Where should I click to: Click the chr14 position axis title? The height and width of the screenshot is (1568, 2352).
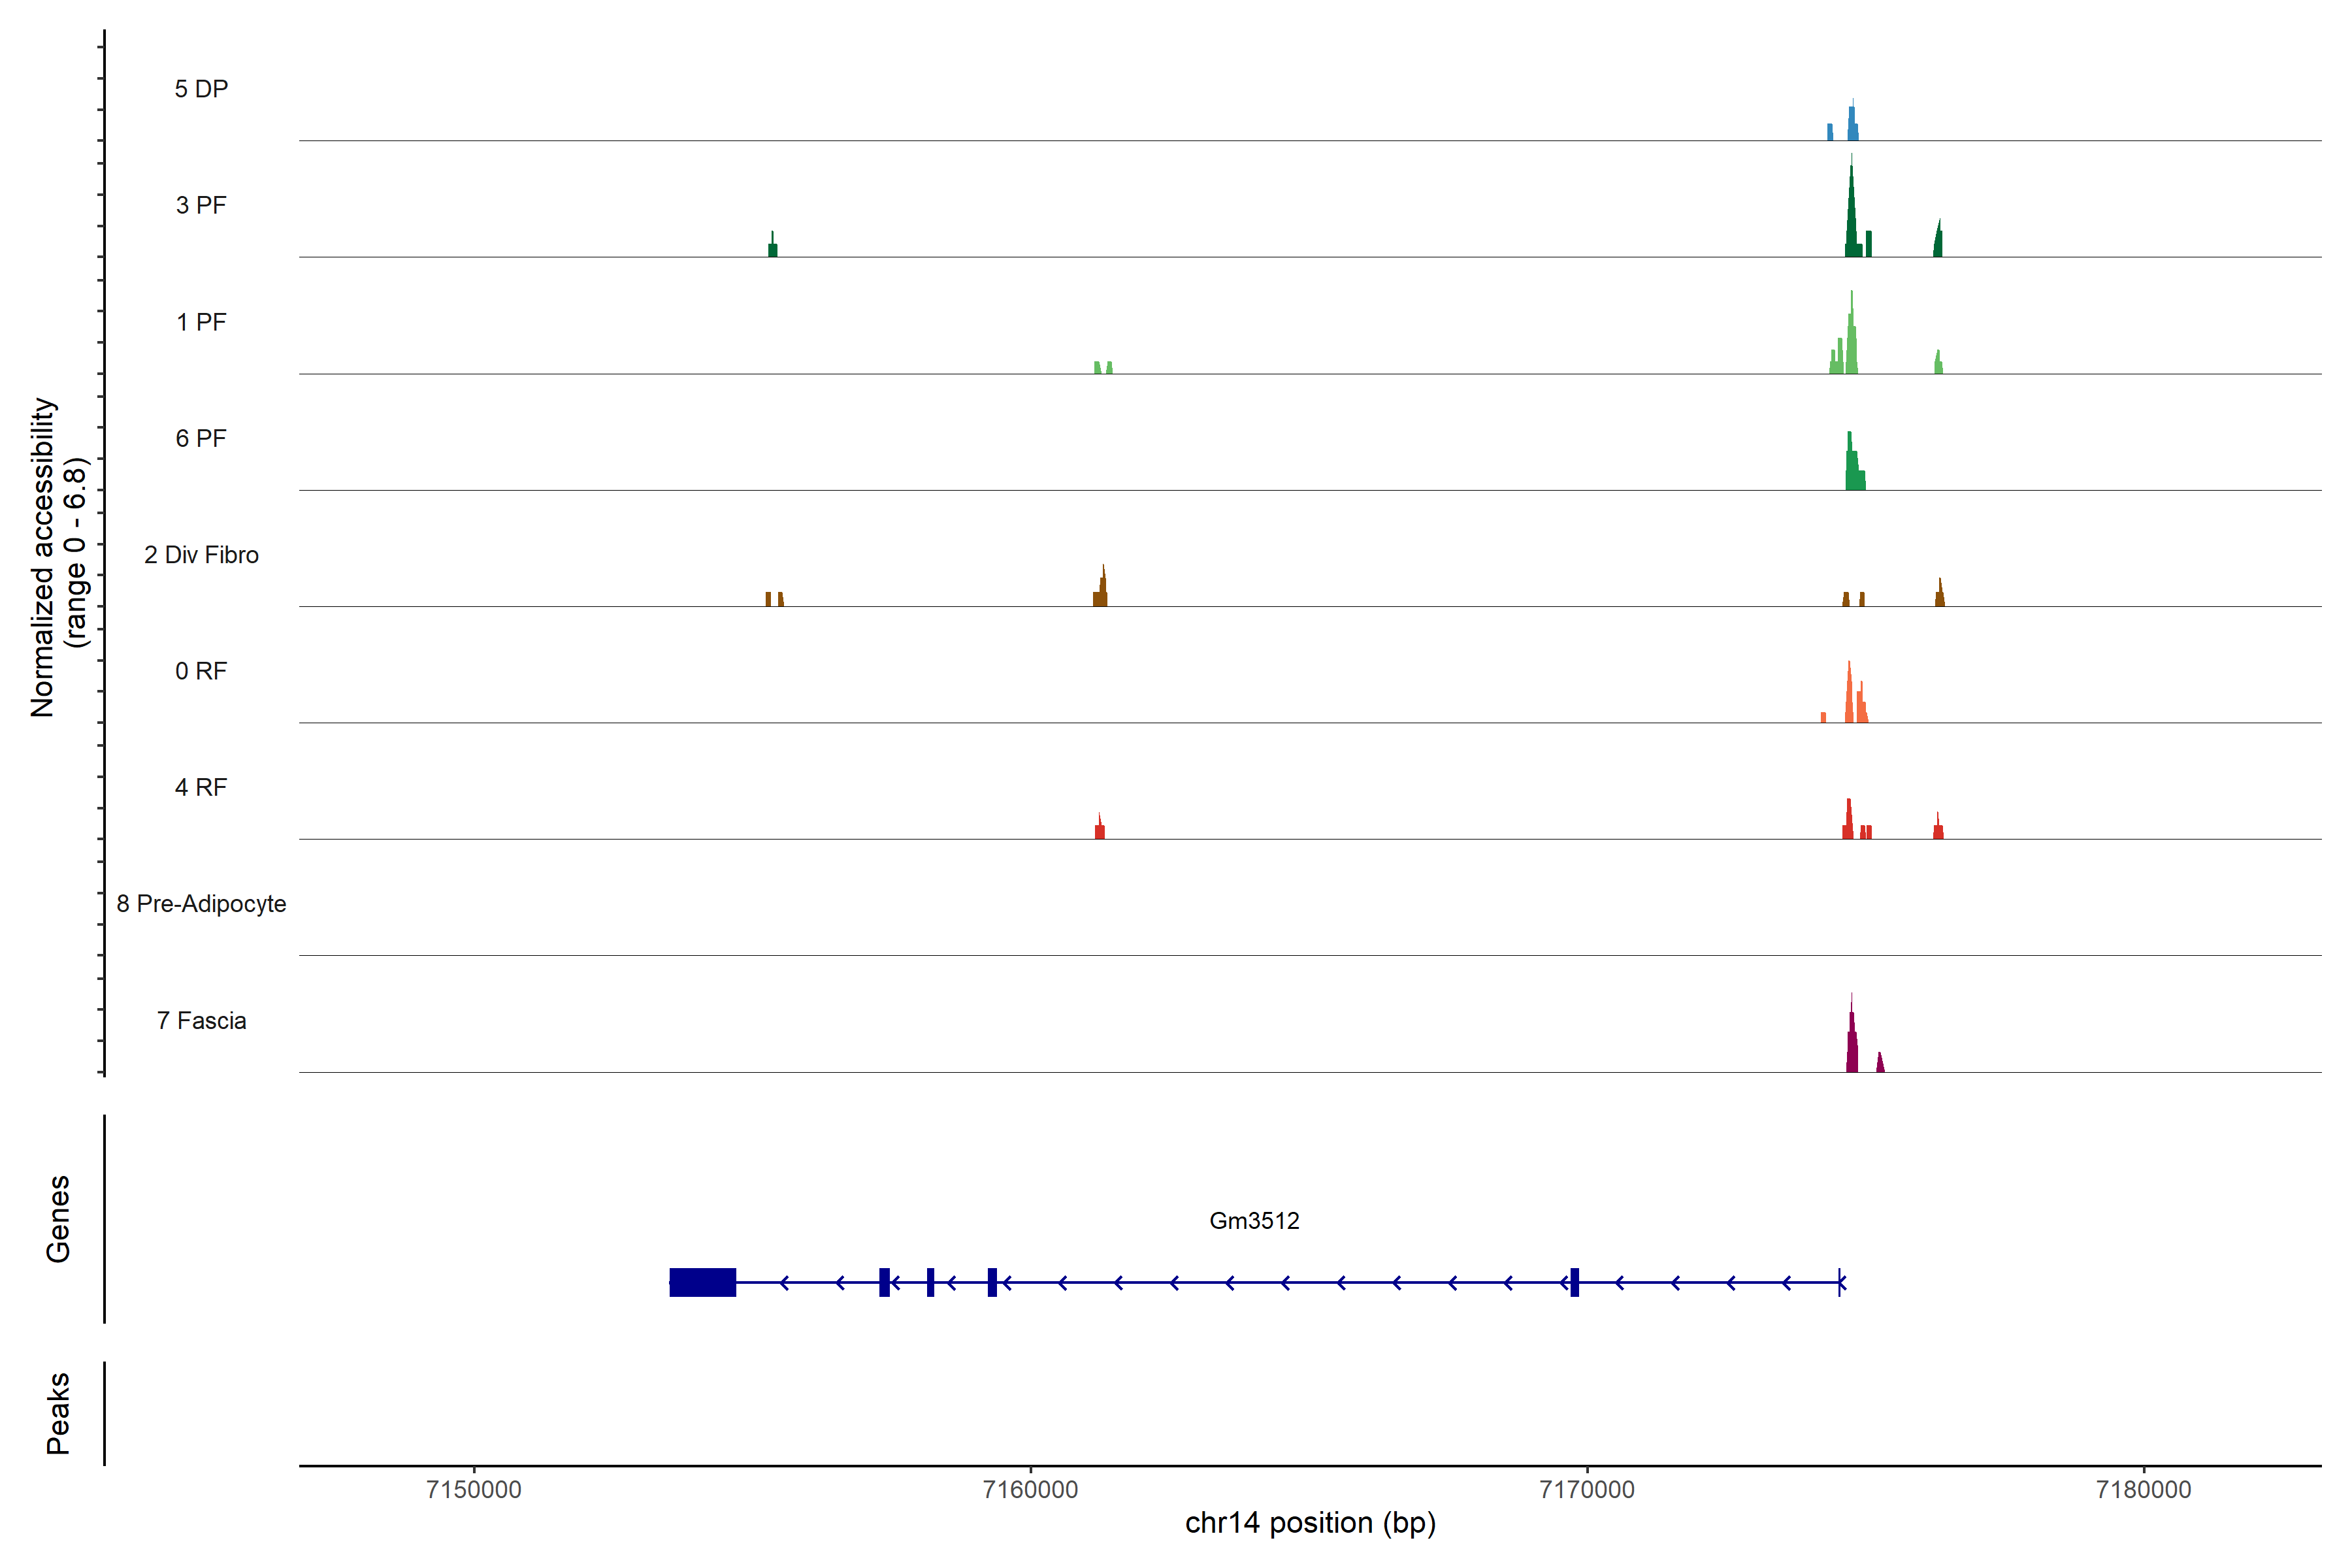(1310, 1523)
